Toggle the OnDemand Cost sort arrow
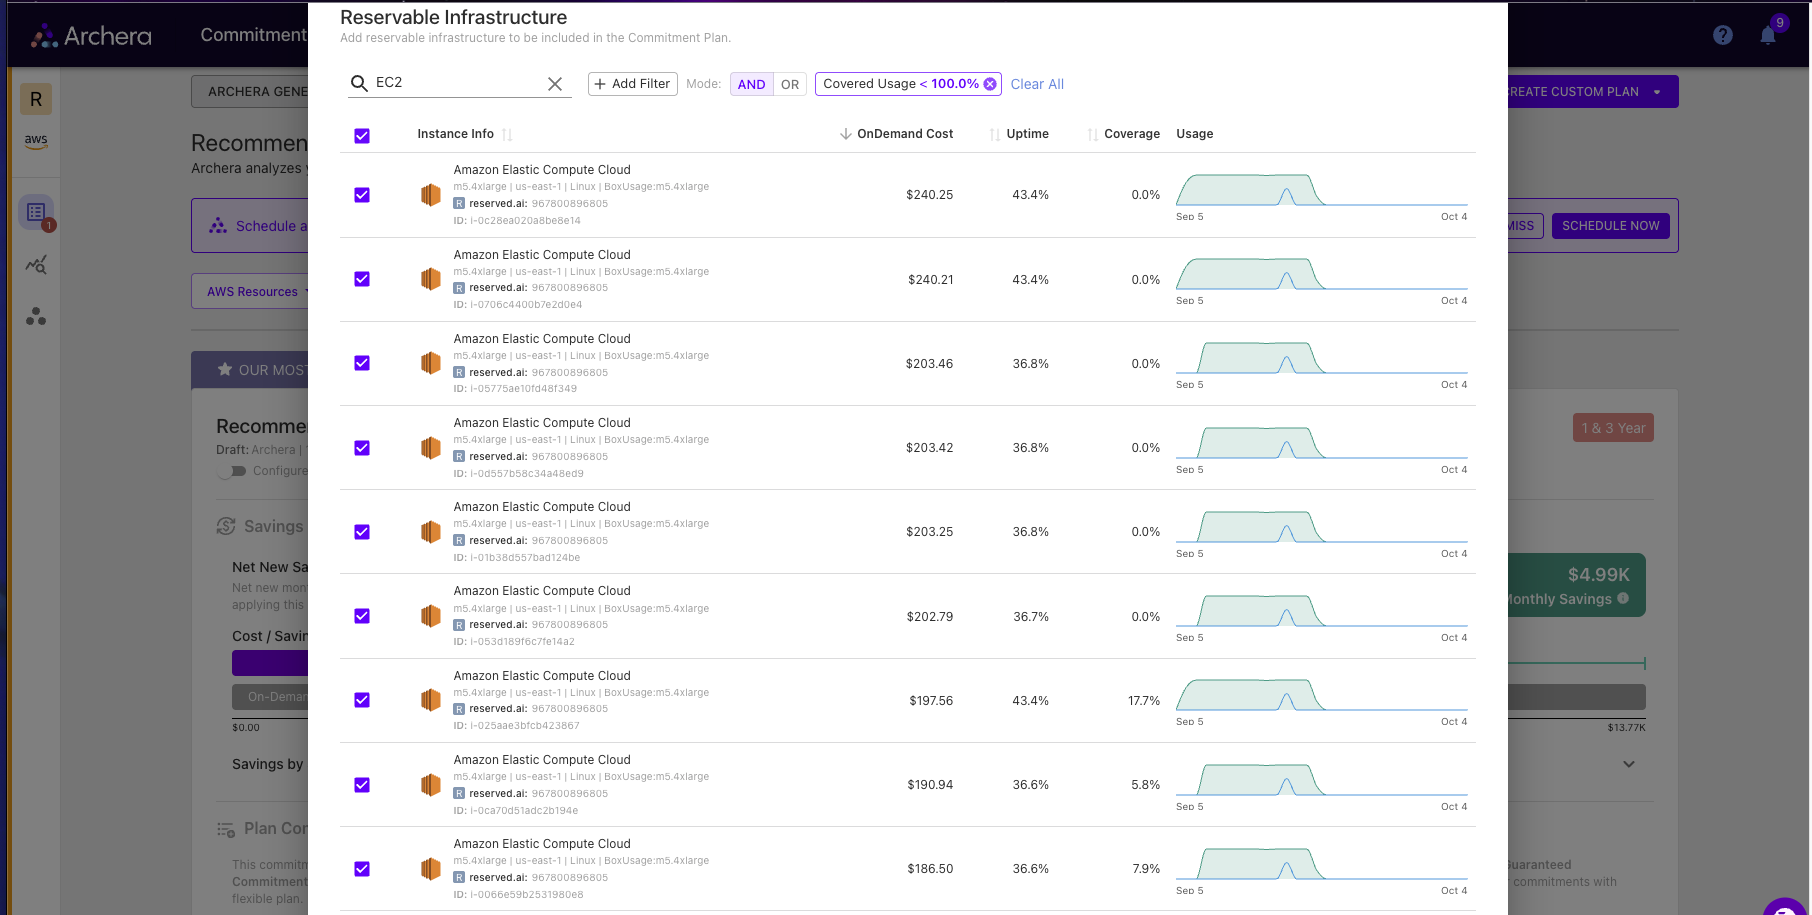The width and height of the screenshot is (1812, 915). click(x=847, y=133)
